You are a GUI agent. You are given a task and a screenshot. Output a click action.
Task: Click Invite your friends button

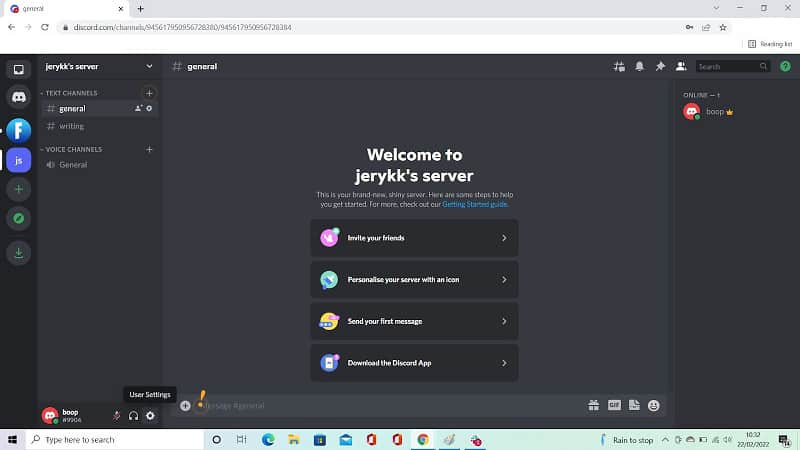tap(414, 238)
